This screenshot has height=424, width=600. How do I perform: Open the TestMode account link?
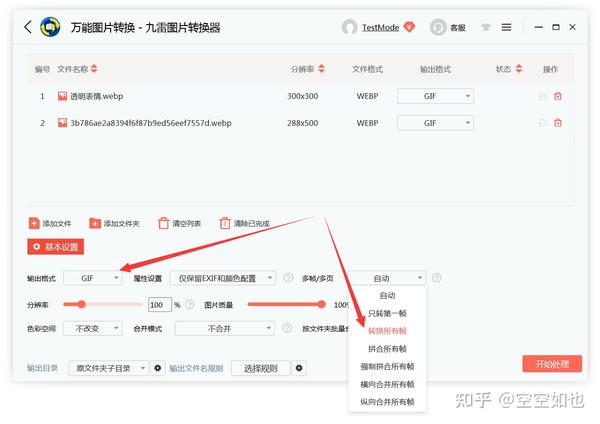pos(380,27)
